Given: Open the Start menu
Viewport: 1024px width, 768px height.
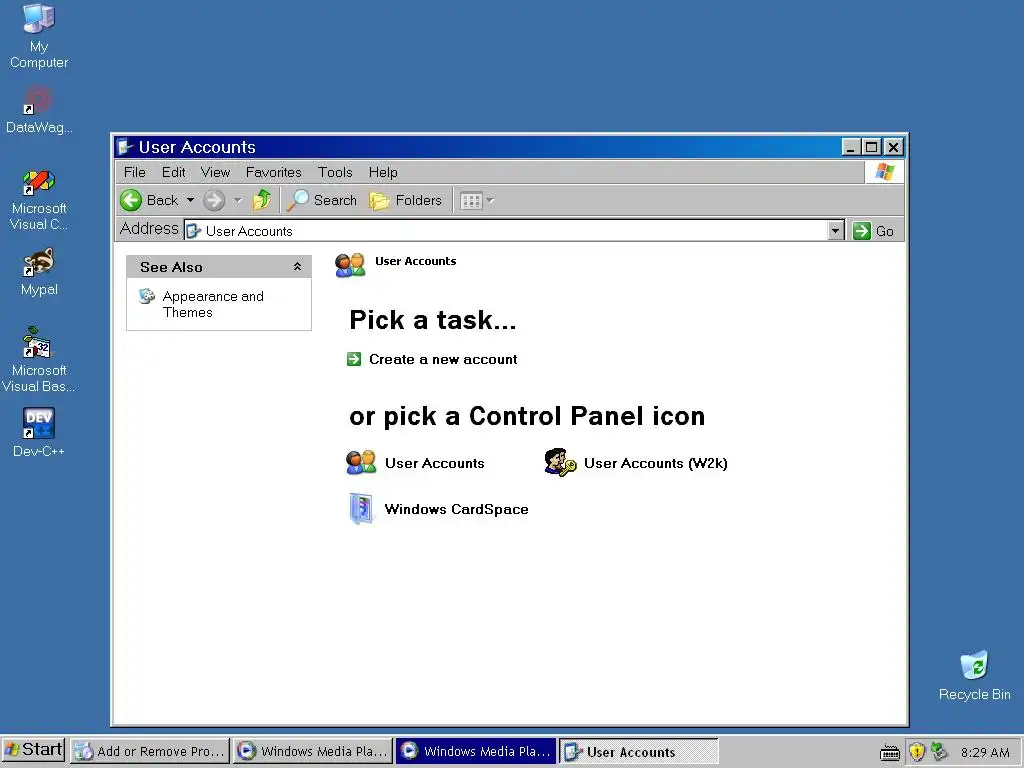Looking at the screenshot, I should click(33, 750).
